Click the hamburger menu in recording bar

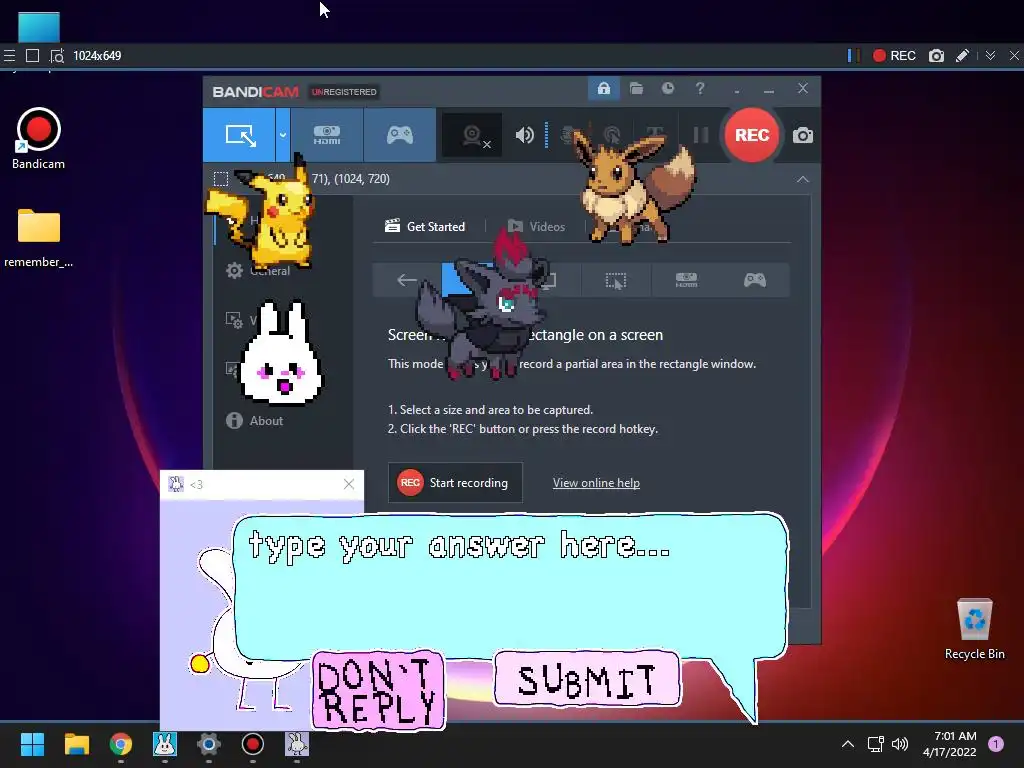pos(9,56)
